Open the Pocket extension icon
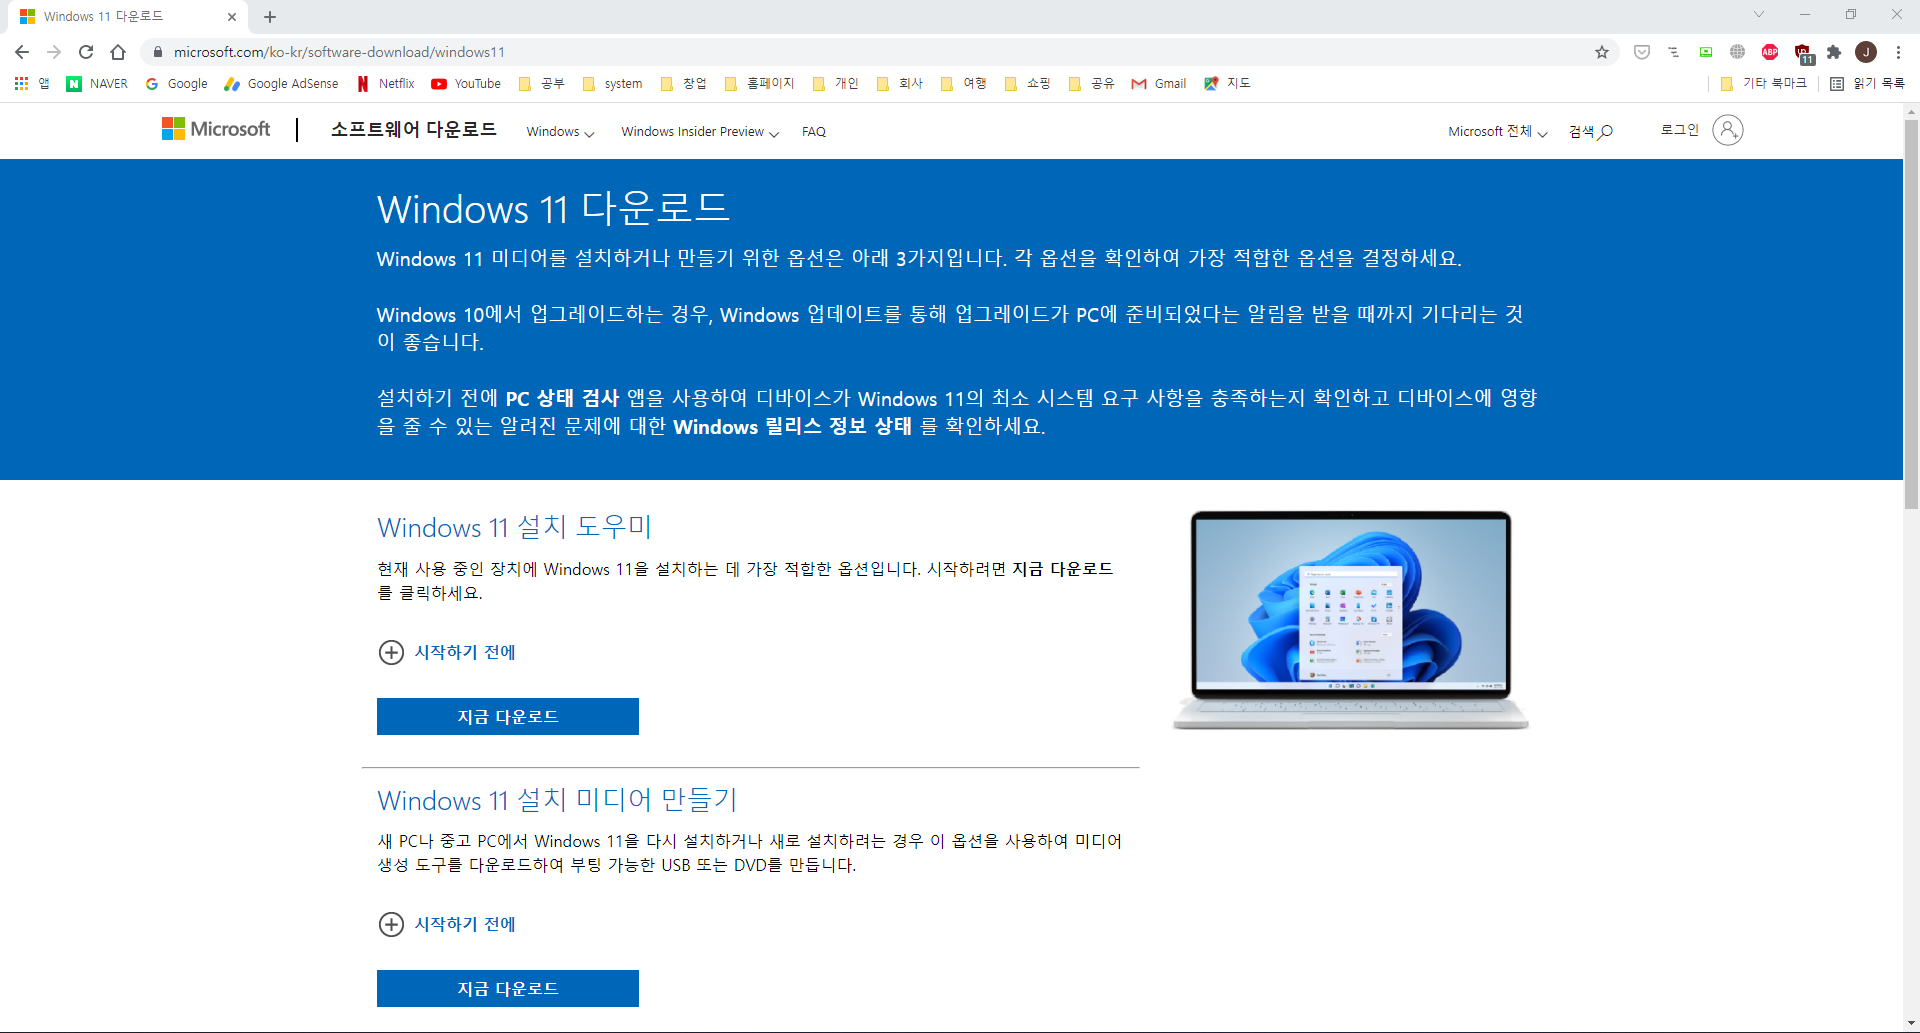Viewport: 1920px width, 1033px height. tap(1642, 52)
